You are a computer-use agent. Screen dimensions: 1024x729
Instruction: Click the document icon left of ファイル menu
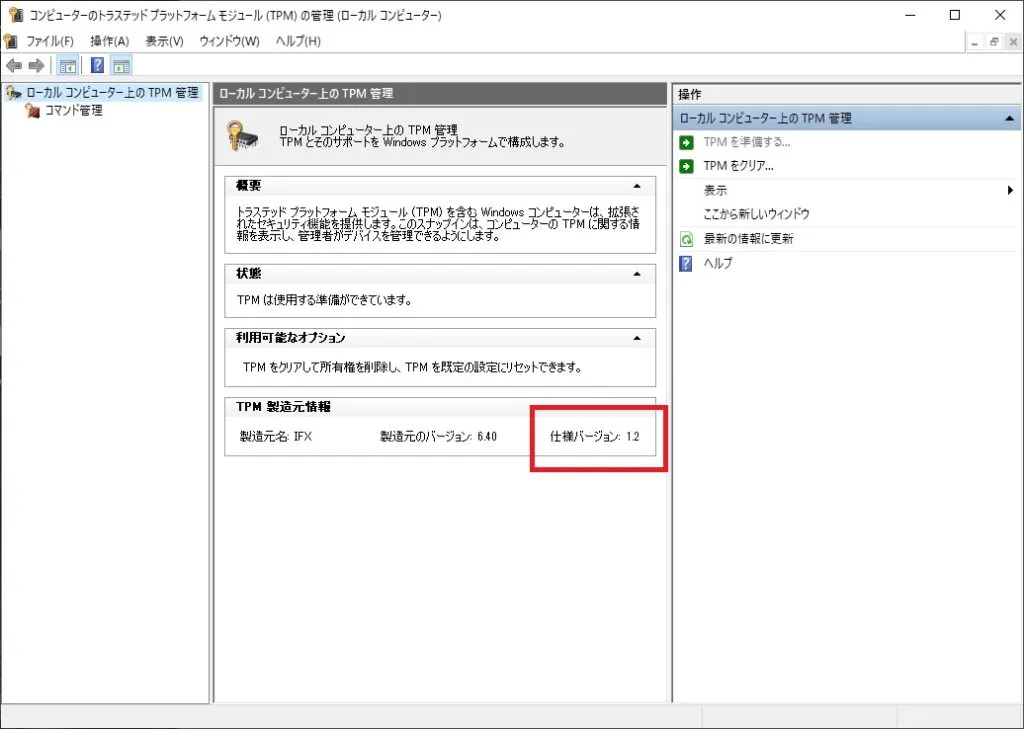point(10,41)
